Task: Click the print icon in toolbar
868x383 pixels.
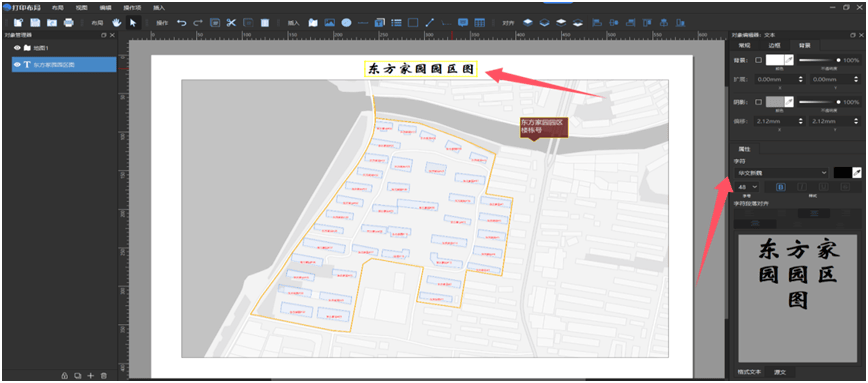Action: point(69,23)
